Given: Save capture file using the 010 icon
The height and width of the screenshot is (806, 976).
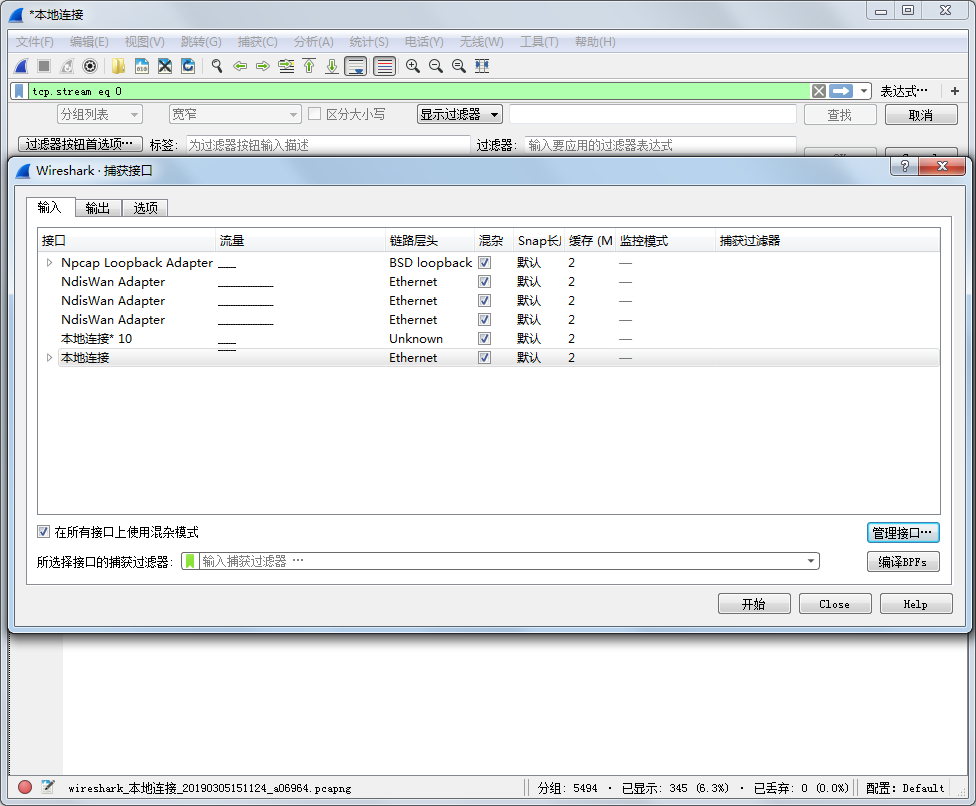Looking at the screenshot, I should [x=142, y=66].
